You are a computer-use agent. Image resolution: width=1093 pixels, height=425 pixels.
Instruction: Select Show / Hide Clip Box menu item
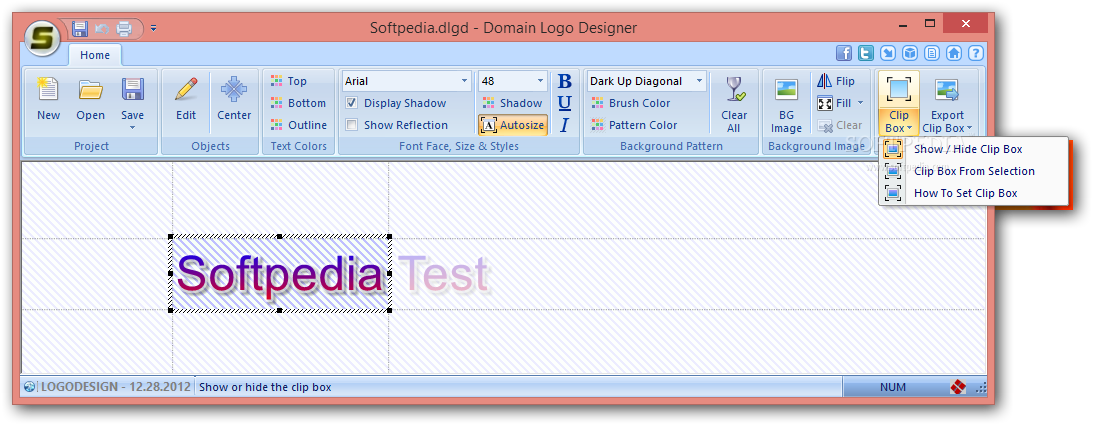coord(973,149)
